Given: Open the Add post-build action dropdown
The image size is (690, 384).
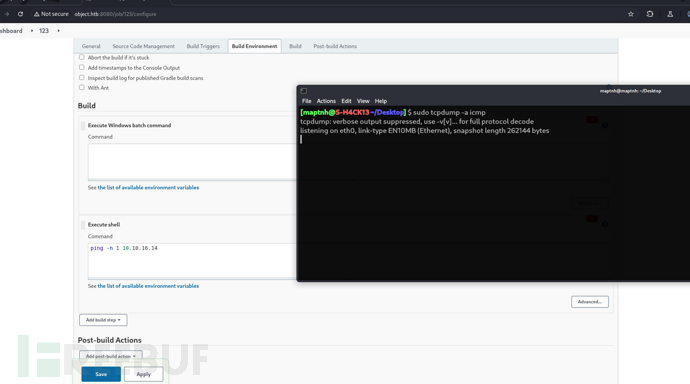Looking at the screenshot, I should 110,356.
